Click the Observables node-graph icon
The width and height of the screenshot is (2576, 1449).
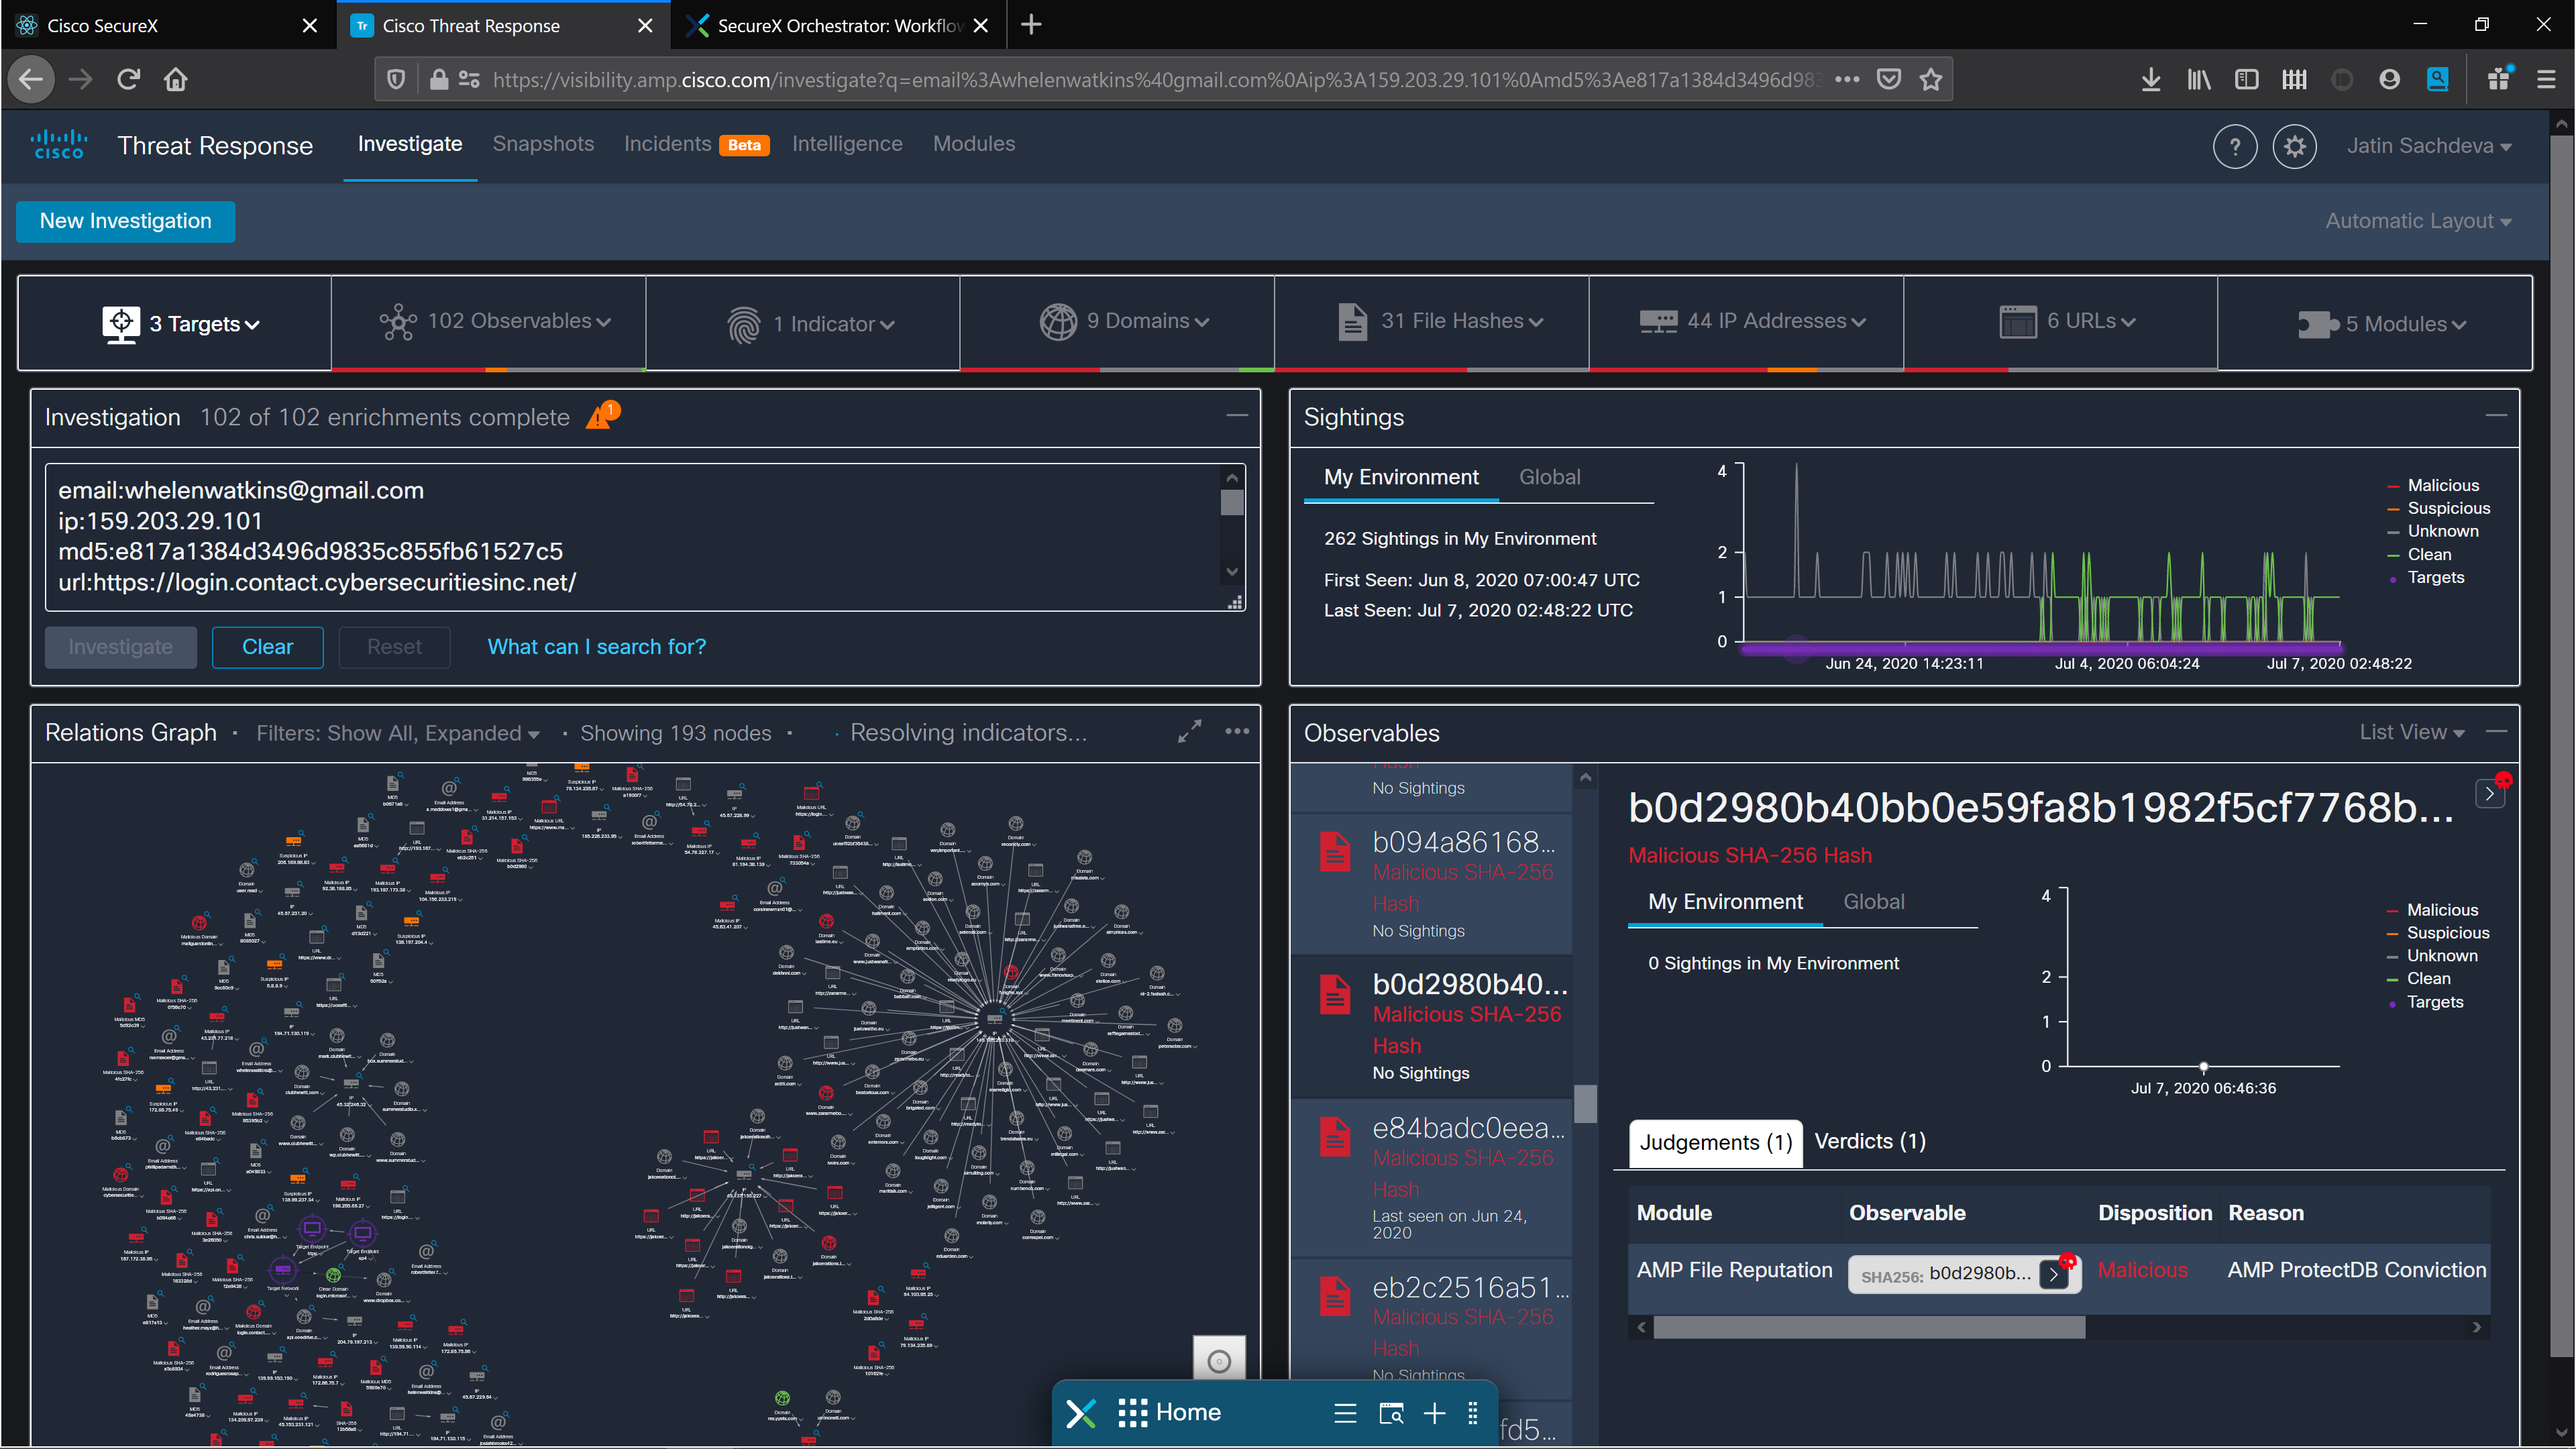tap(399, 322)
